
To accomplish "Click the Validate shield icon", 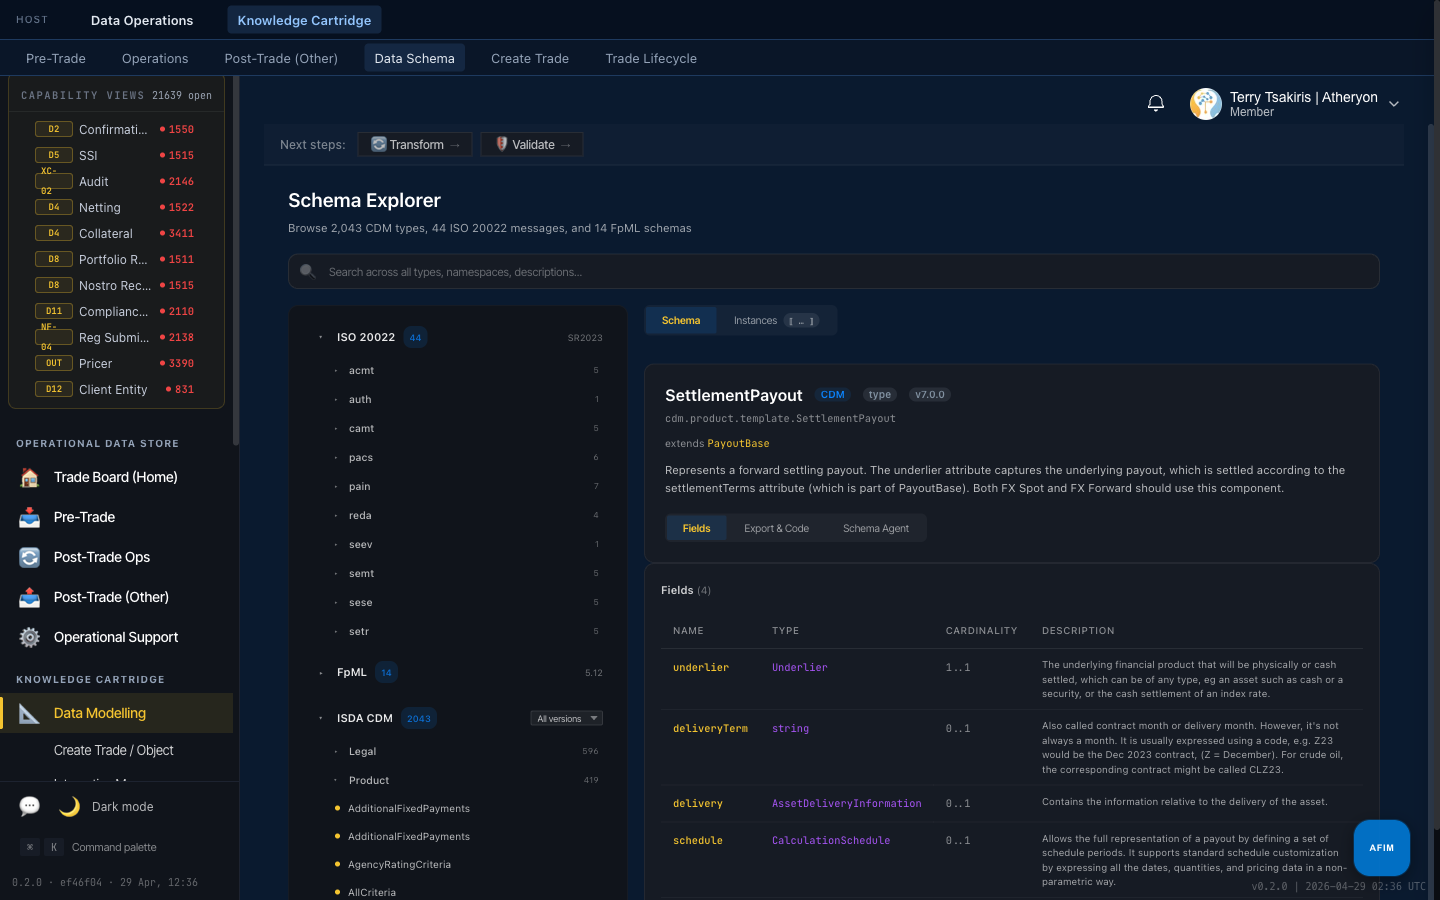I will click(502, 144).
